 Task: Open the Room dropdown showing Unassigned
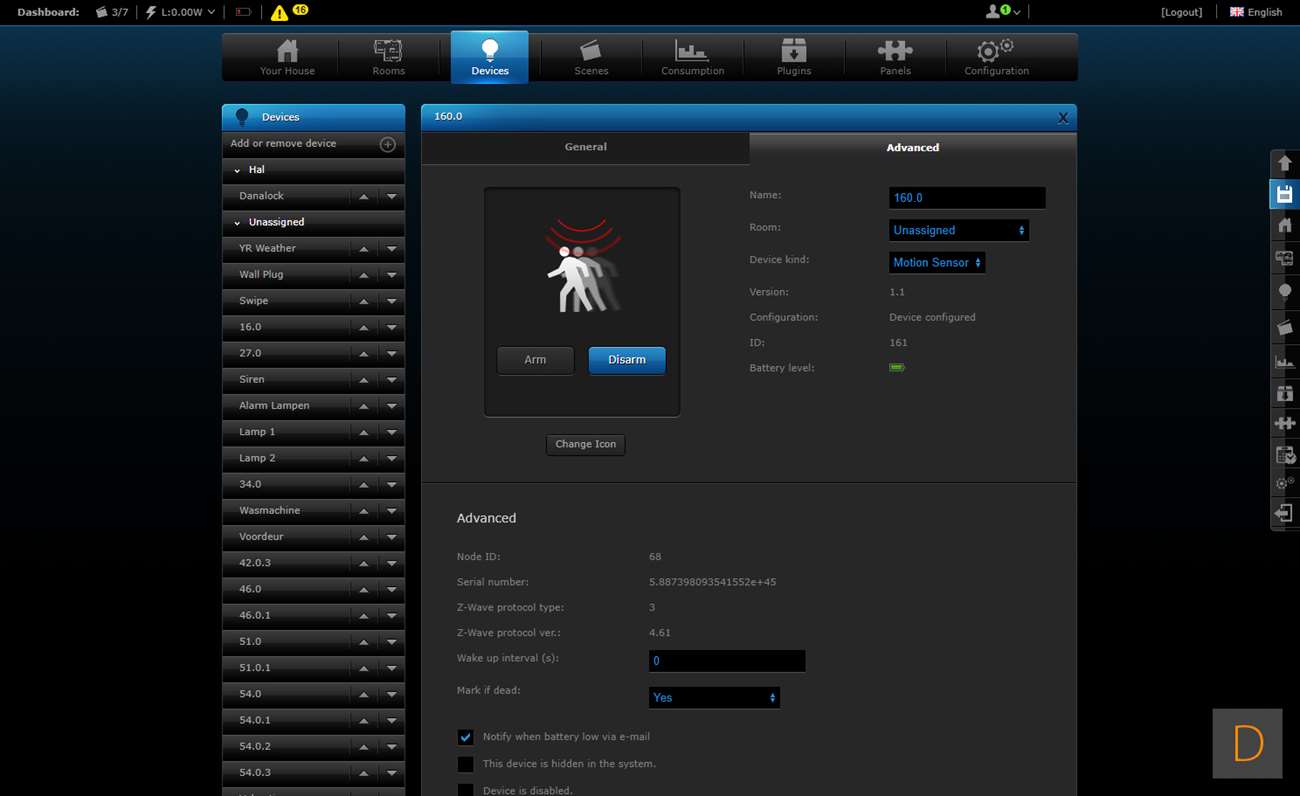[x=958, y=230]
